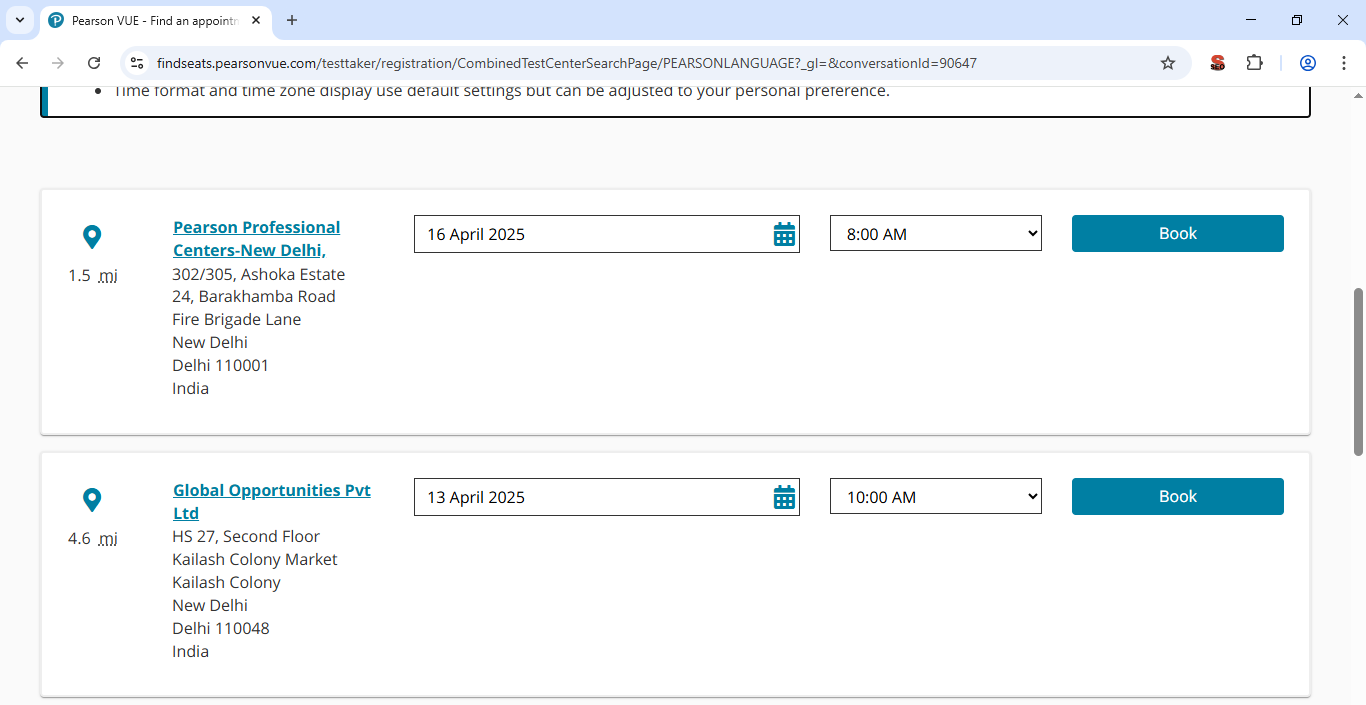Select the Pearson VUE browser tab
1366x705 pixels.
pyautogui.click(x=150, y=20)
